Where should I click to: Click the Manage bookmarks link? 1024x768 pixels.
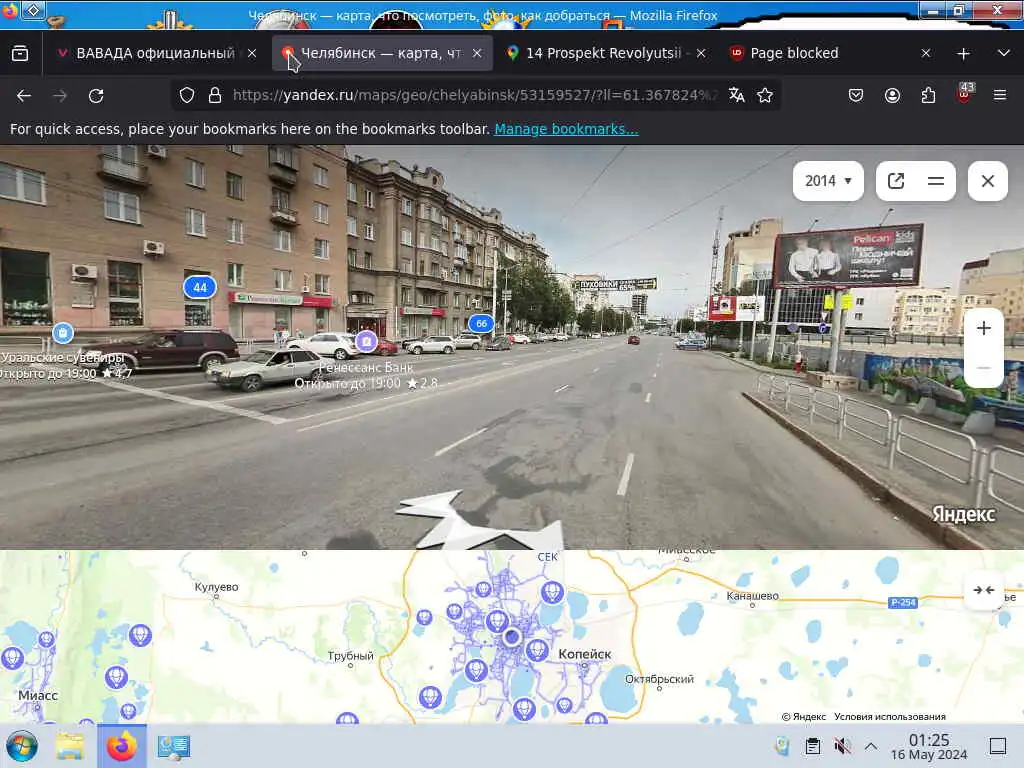[x=566, y=129]
